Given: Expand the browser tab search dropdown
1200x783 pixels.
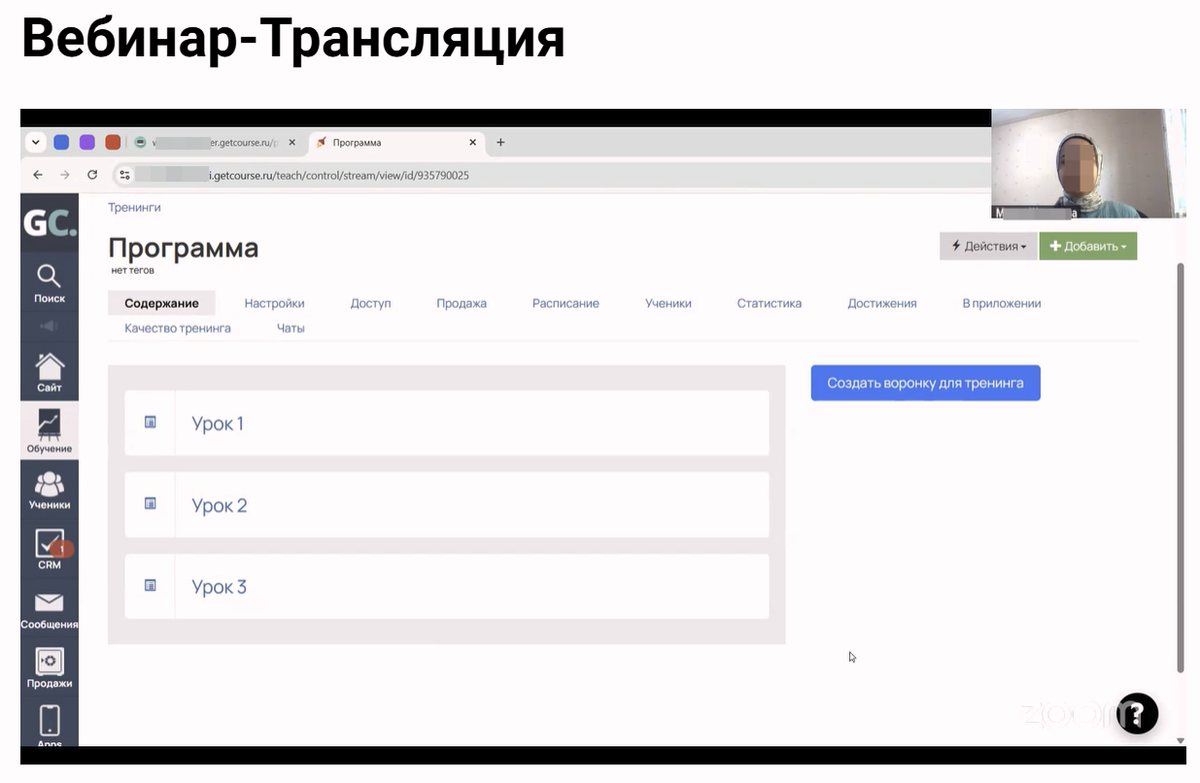Looking at the screenshot, I should click(x=36, y=142).
